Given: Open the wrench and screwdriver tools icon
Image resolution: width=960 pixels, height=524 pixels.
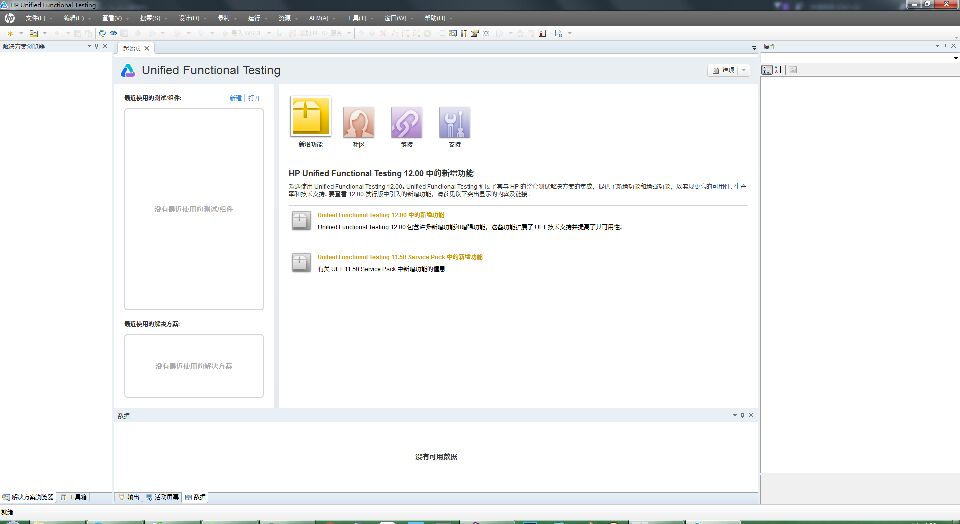Looking at the screenshot, I should coord(454,122).
